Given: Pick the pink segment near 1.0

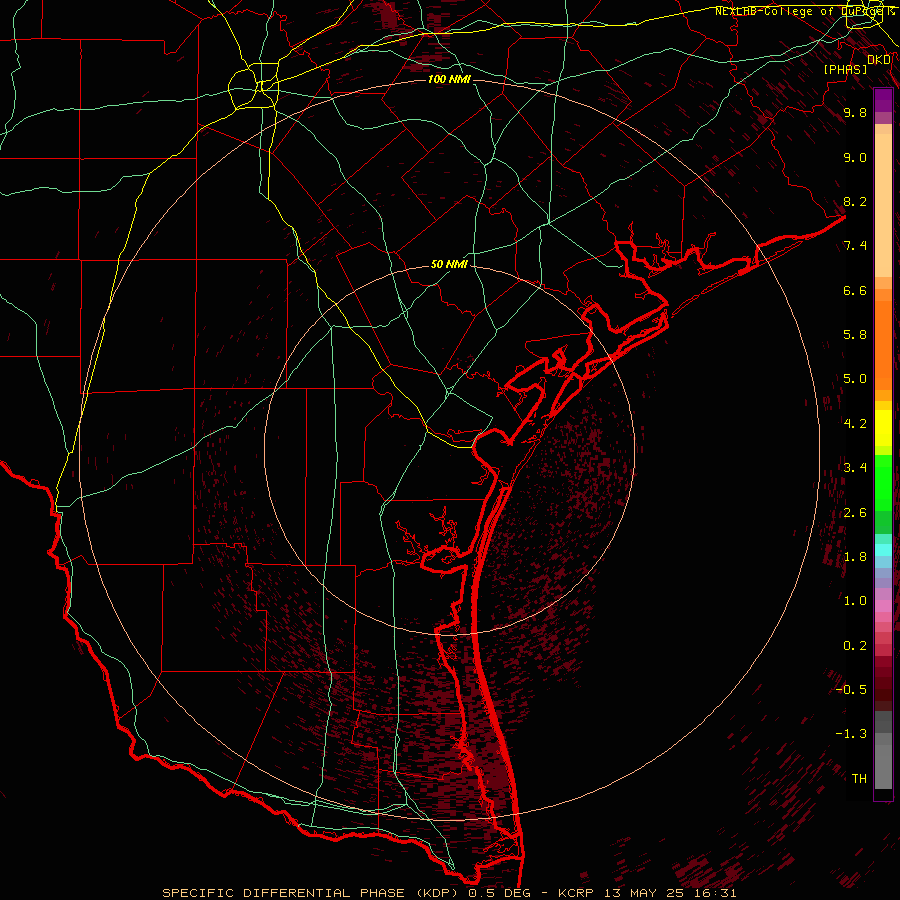Looking at the screenshot, I should tap(883, 606).
